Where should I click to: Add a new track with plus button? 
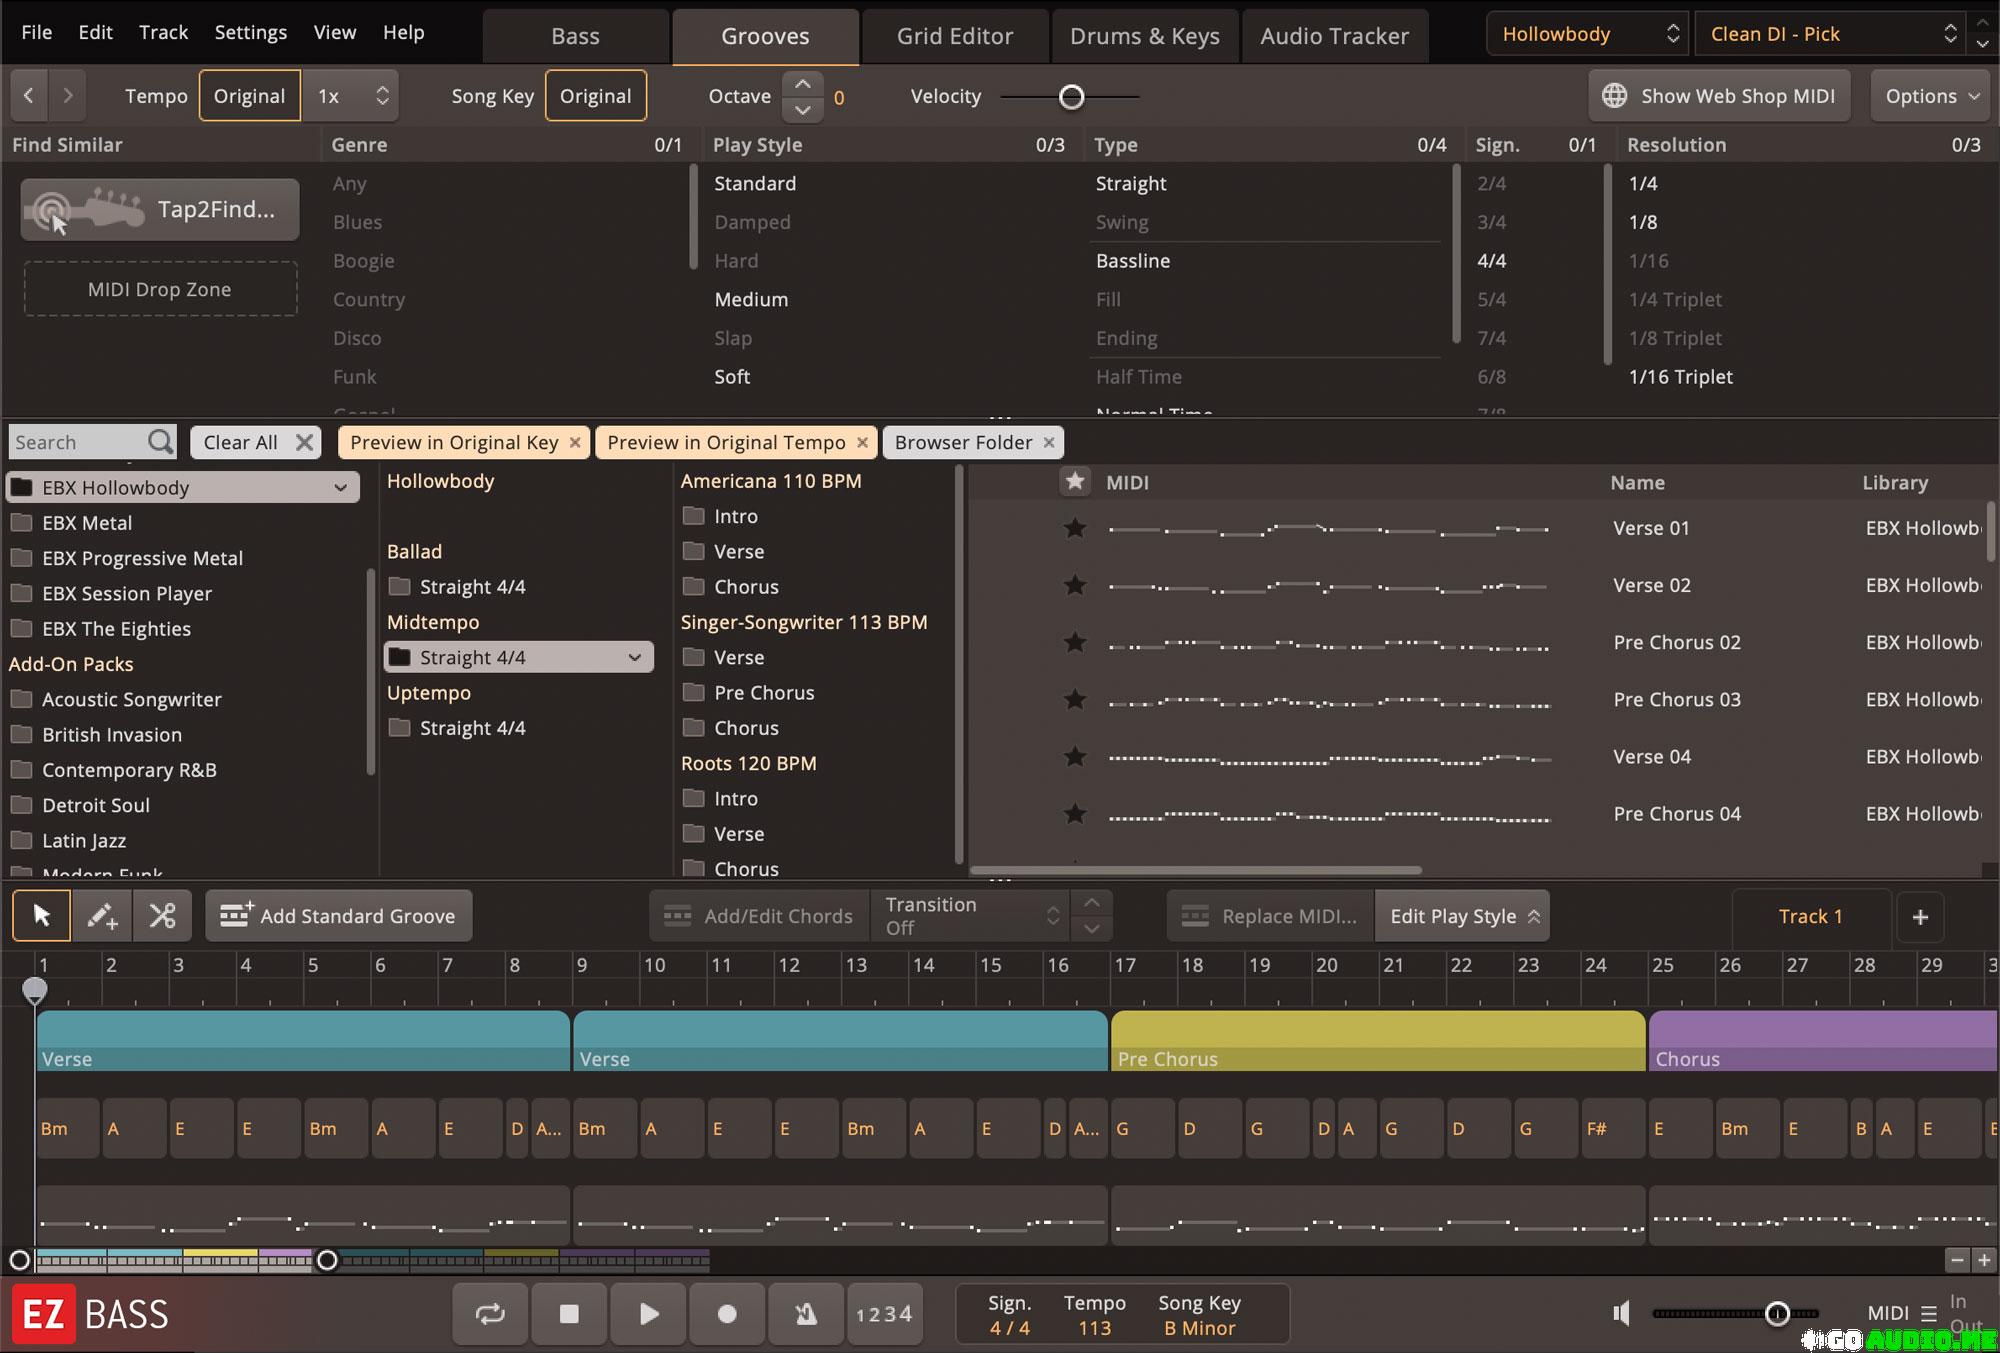pos(1919,917)
